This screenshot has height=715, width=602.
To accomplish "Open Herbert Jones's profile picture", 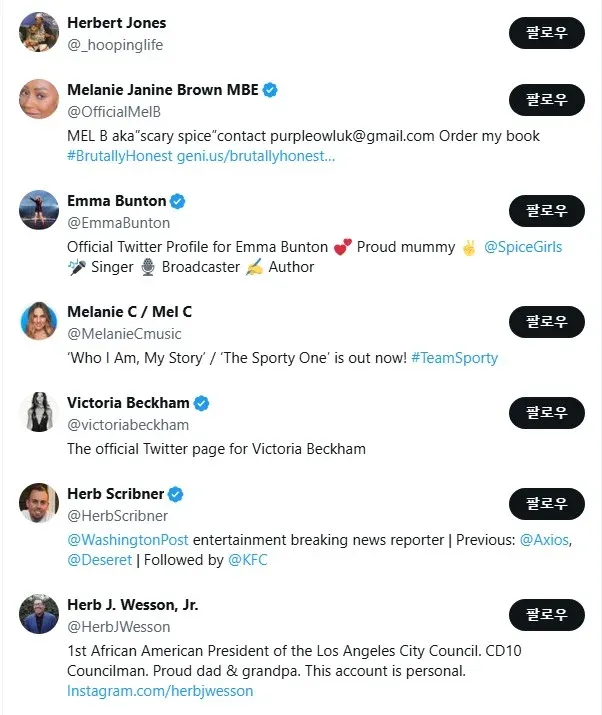I will (x=39, y=32).
